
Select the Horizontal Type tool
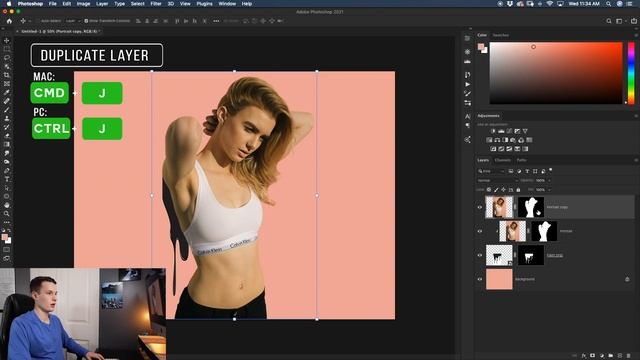7,179
